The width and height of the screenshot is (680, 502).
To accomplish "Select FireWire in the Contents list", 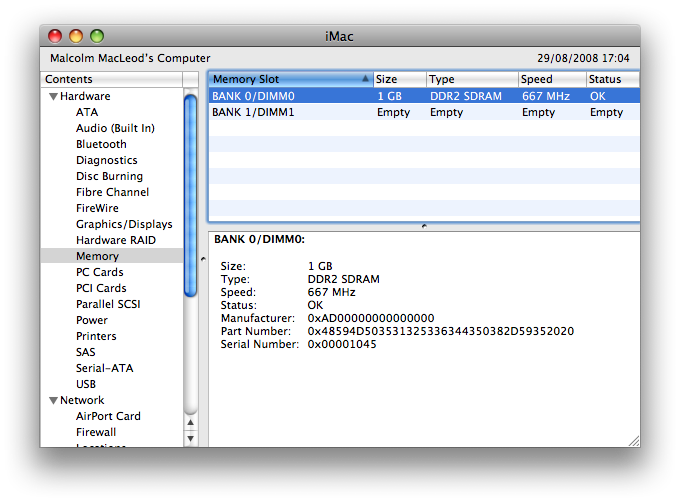I will (x=97, y=208).
